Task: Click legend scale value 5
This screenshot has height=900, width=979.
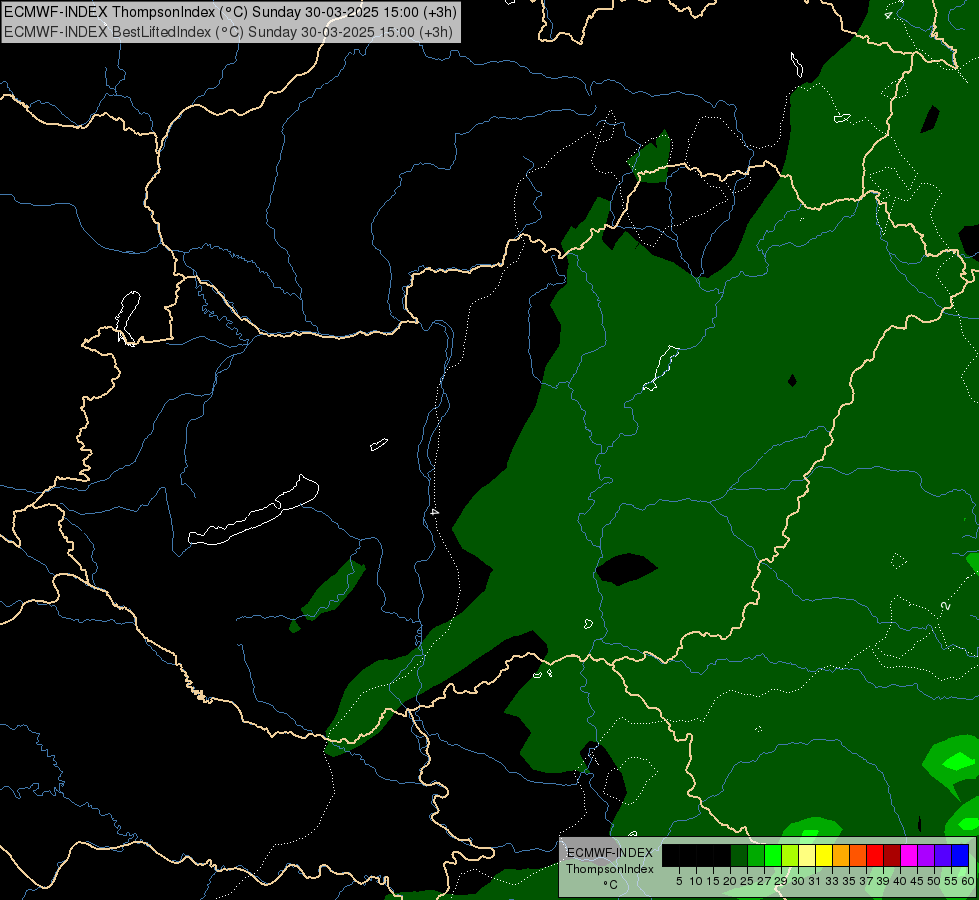Action: pos(679,881)
